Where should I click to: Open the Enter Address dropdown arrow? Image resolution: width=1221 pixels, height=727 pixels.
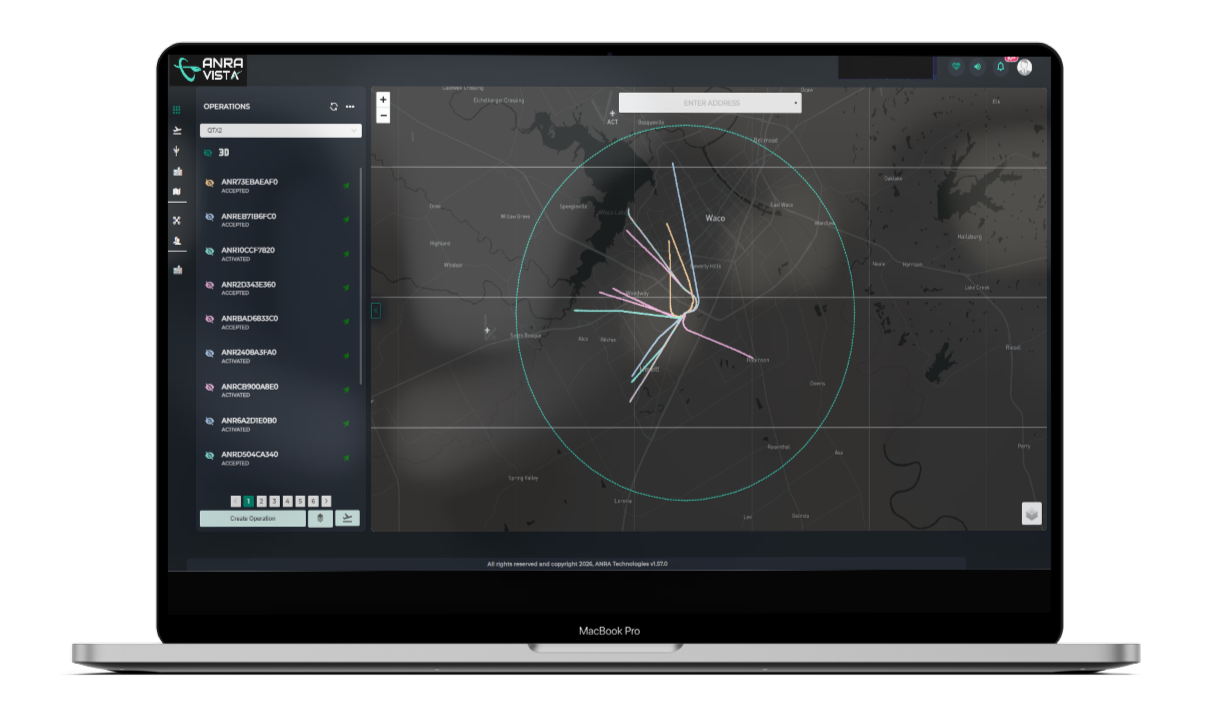pyautogui.click(x=795, y=103)
